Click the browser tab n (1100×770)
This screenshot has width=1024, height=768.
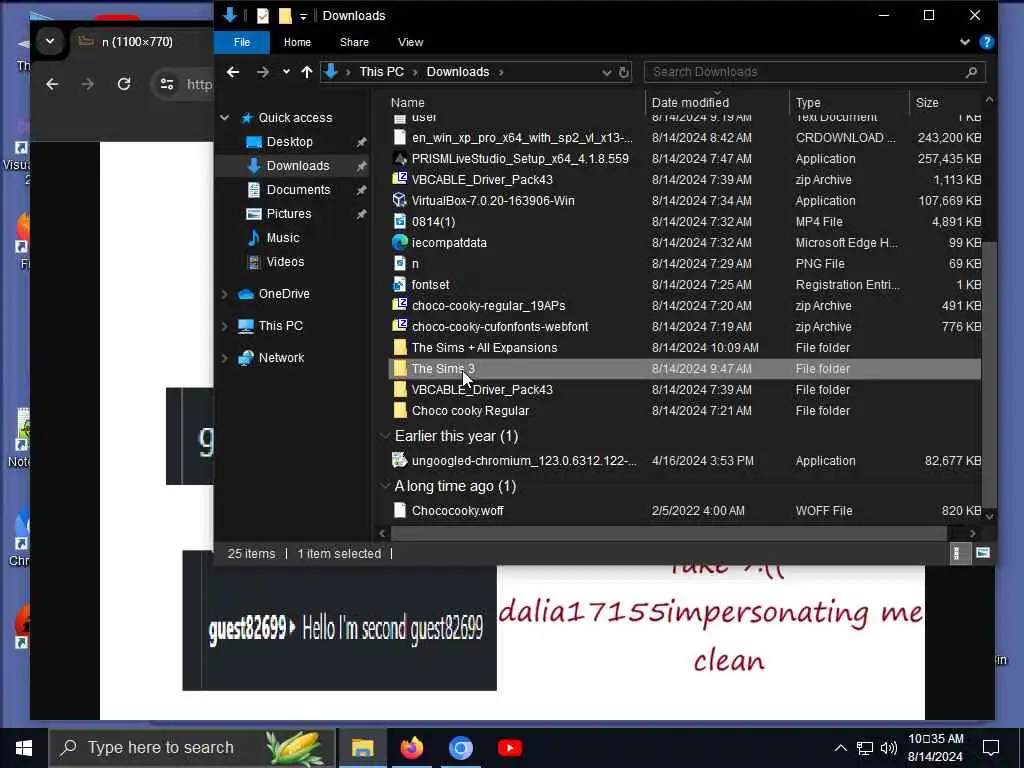click(x=137, y=42)
